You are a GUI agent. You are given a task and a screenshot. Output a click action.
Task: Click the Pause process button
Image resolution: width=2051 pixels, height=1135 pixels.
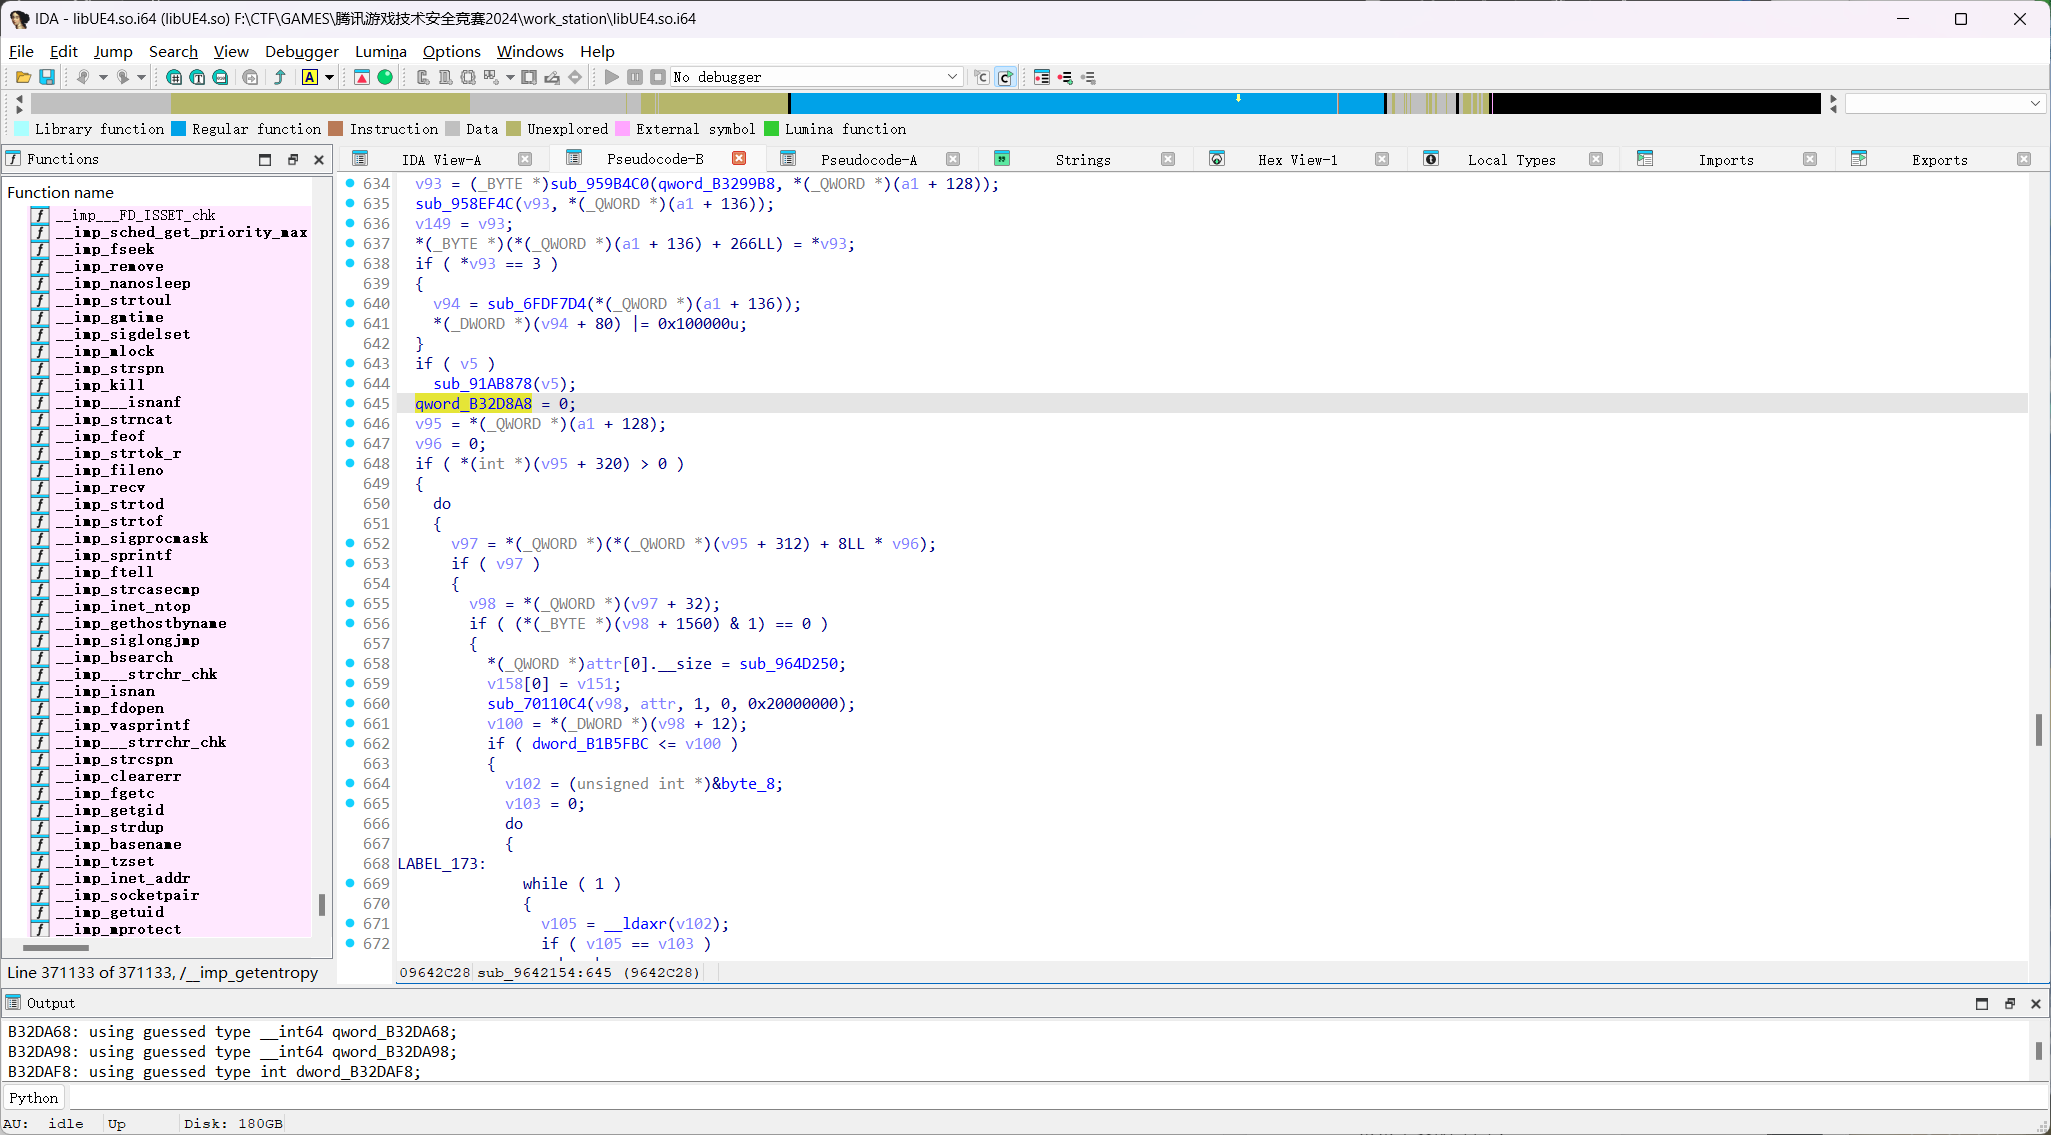click(635, 77)
